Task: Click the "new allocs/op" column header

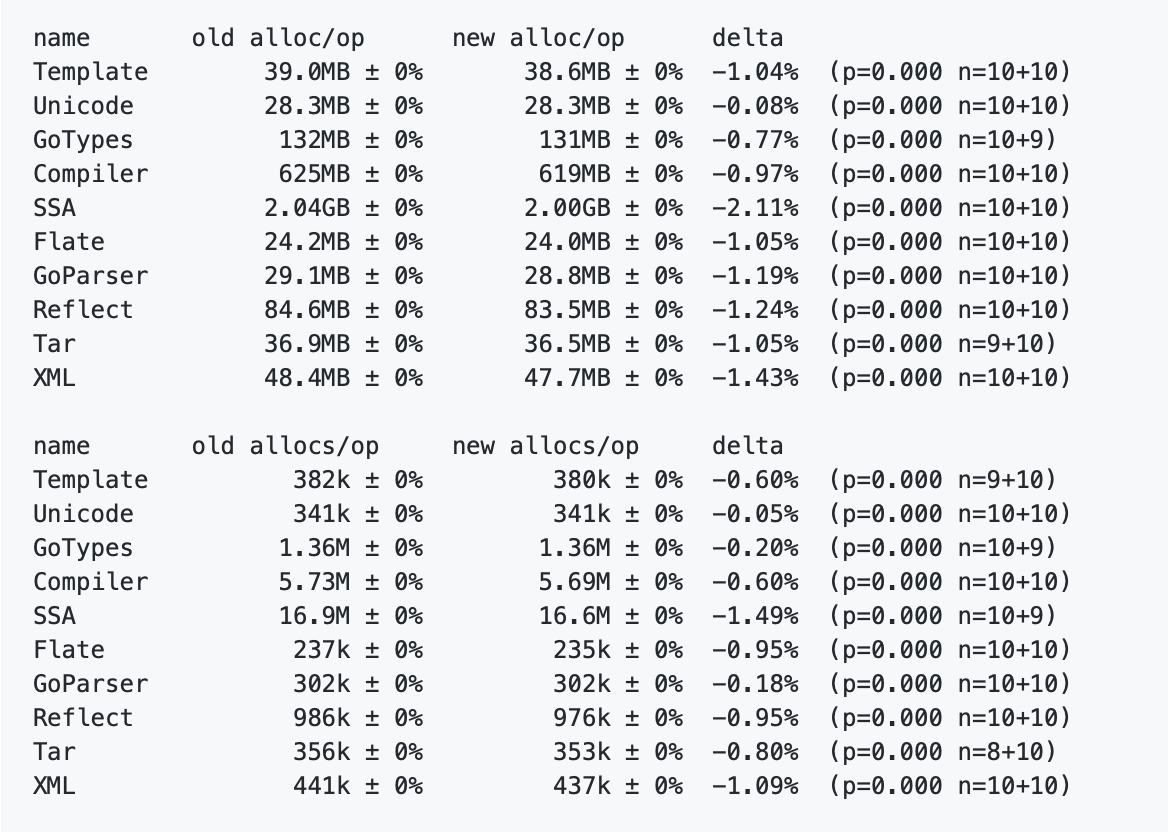Action: [545, 446]
